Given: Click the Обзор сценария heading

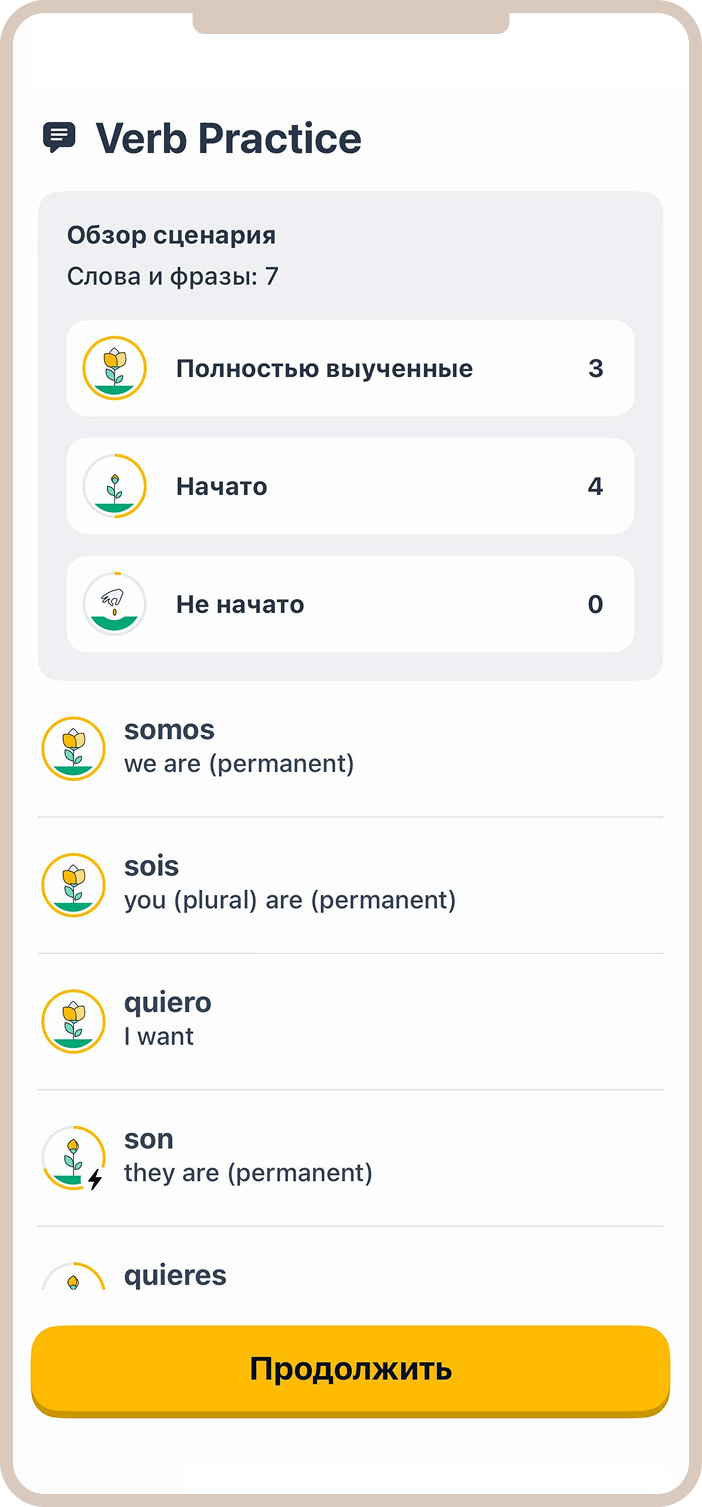Looking at the screenshot, I should pos(171,236).
